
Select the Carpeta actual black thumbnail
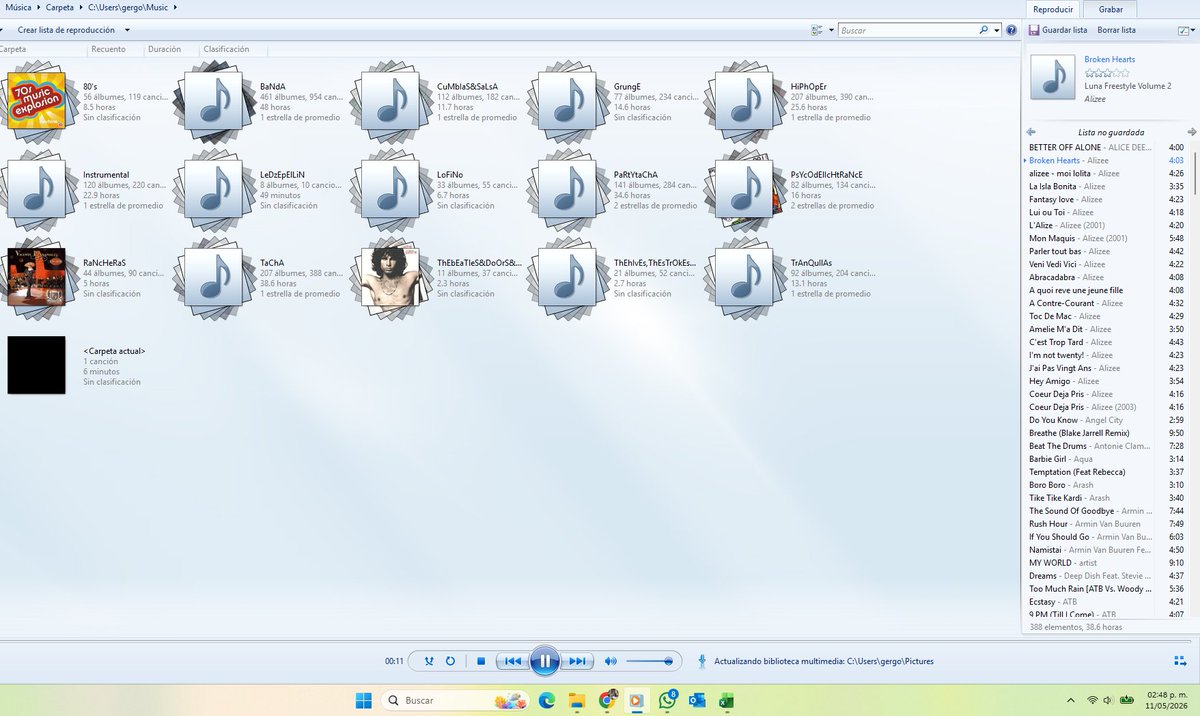36,365
